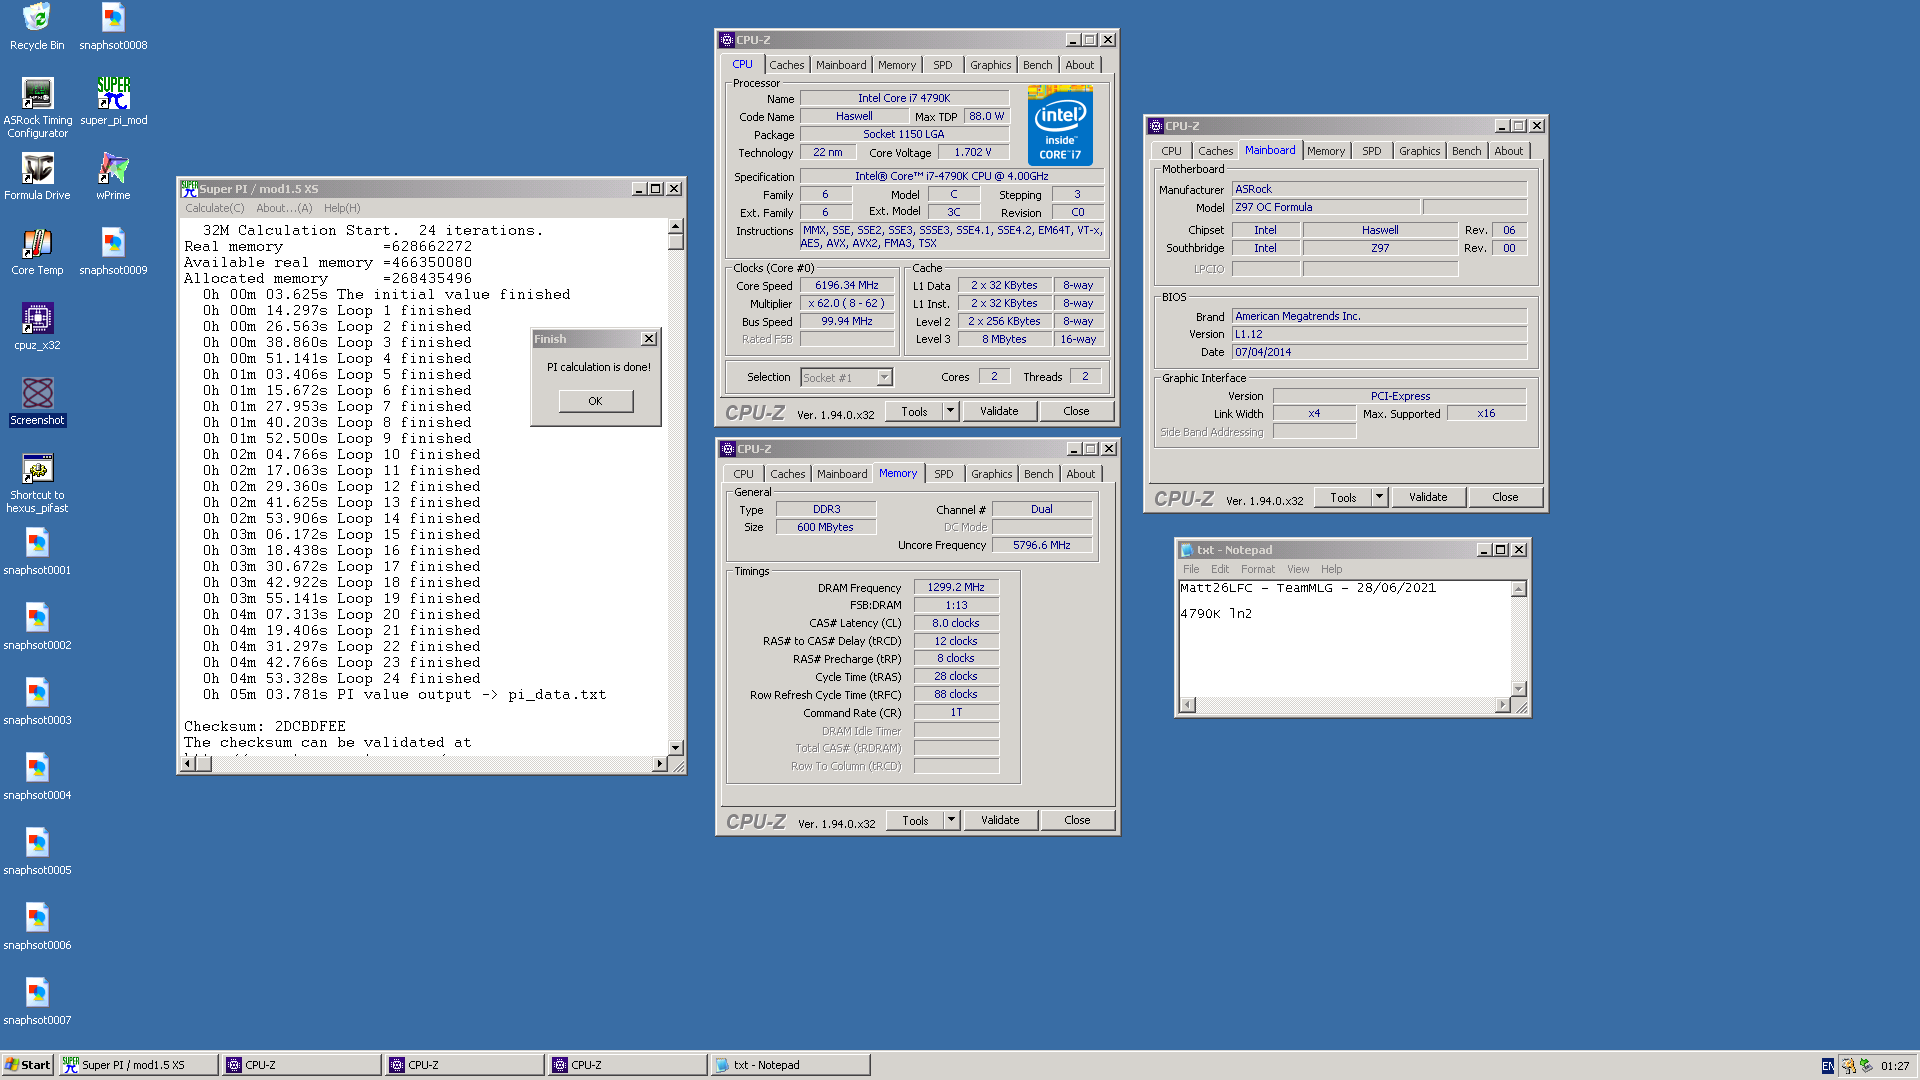Open snaphsot0008 desktop file
This screenshot has width=1920, height=1080.
[113, 27]
